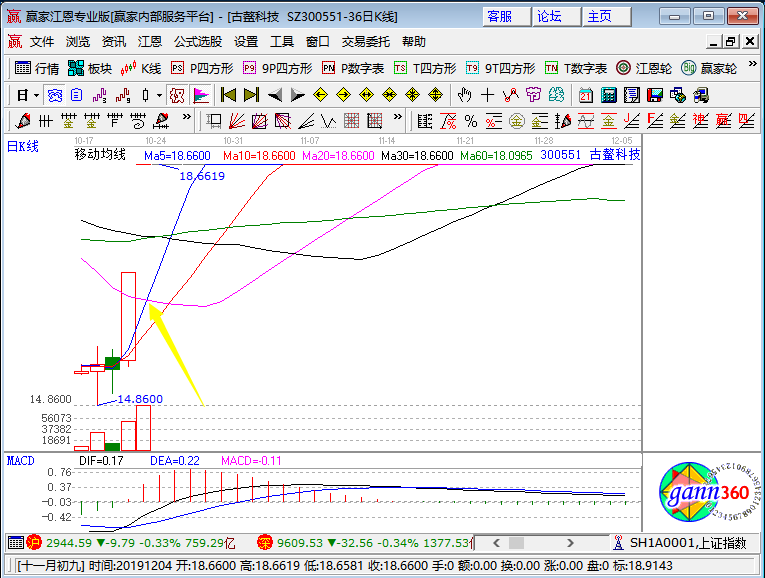Image resolution: width=765 pixels, height=578 pixels.
Task: Select the plain % percentage tool
Action: 471,120
